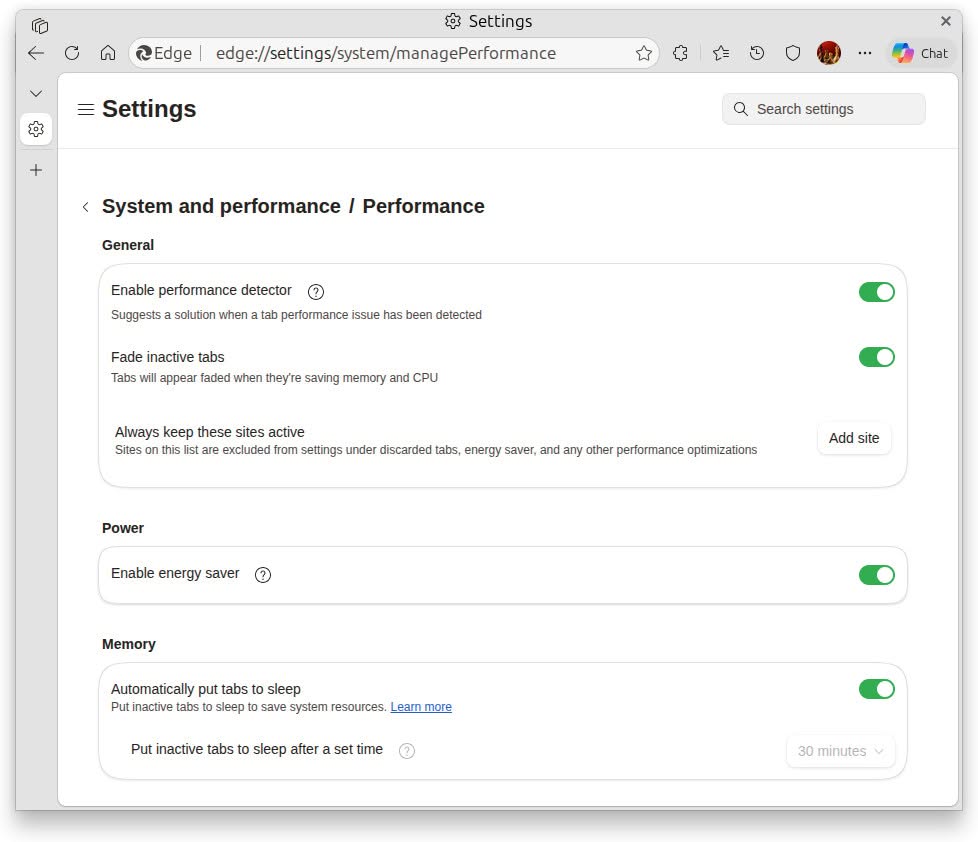Go back using the browser back arrow
This screenshot has width=978, height=842.
[36, 53]
